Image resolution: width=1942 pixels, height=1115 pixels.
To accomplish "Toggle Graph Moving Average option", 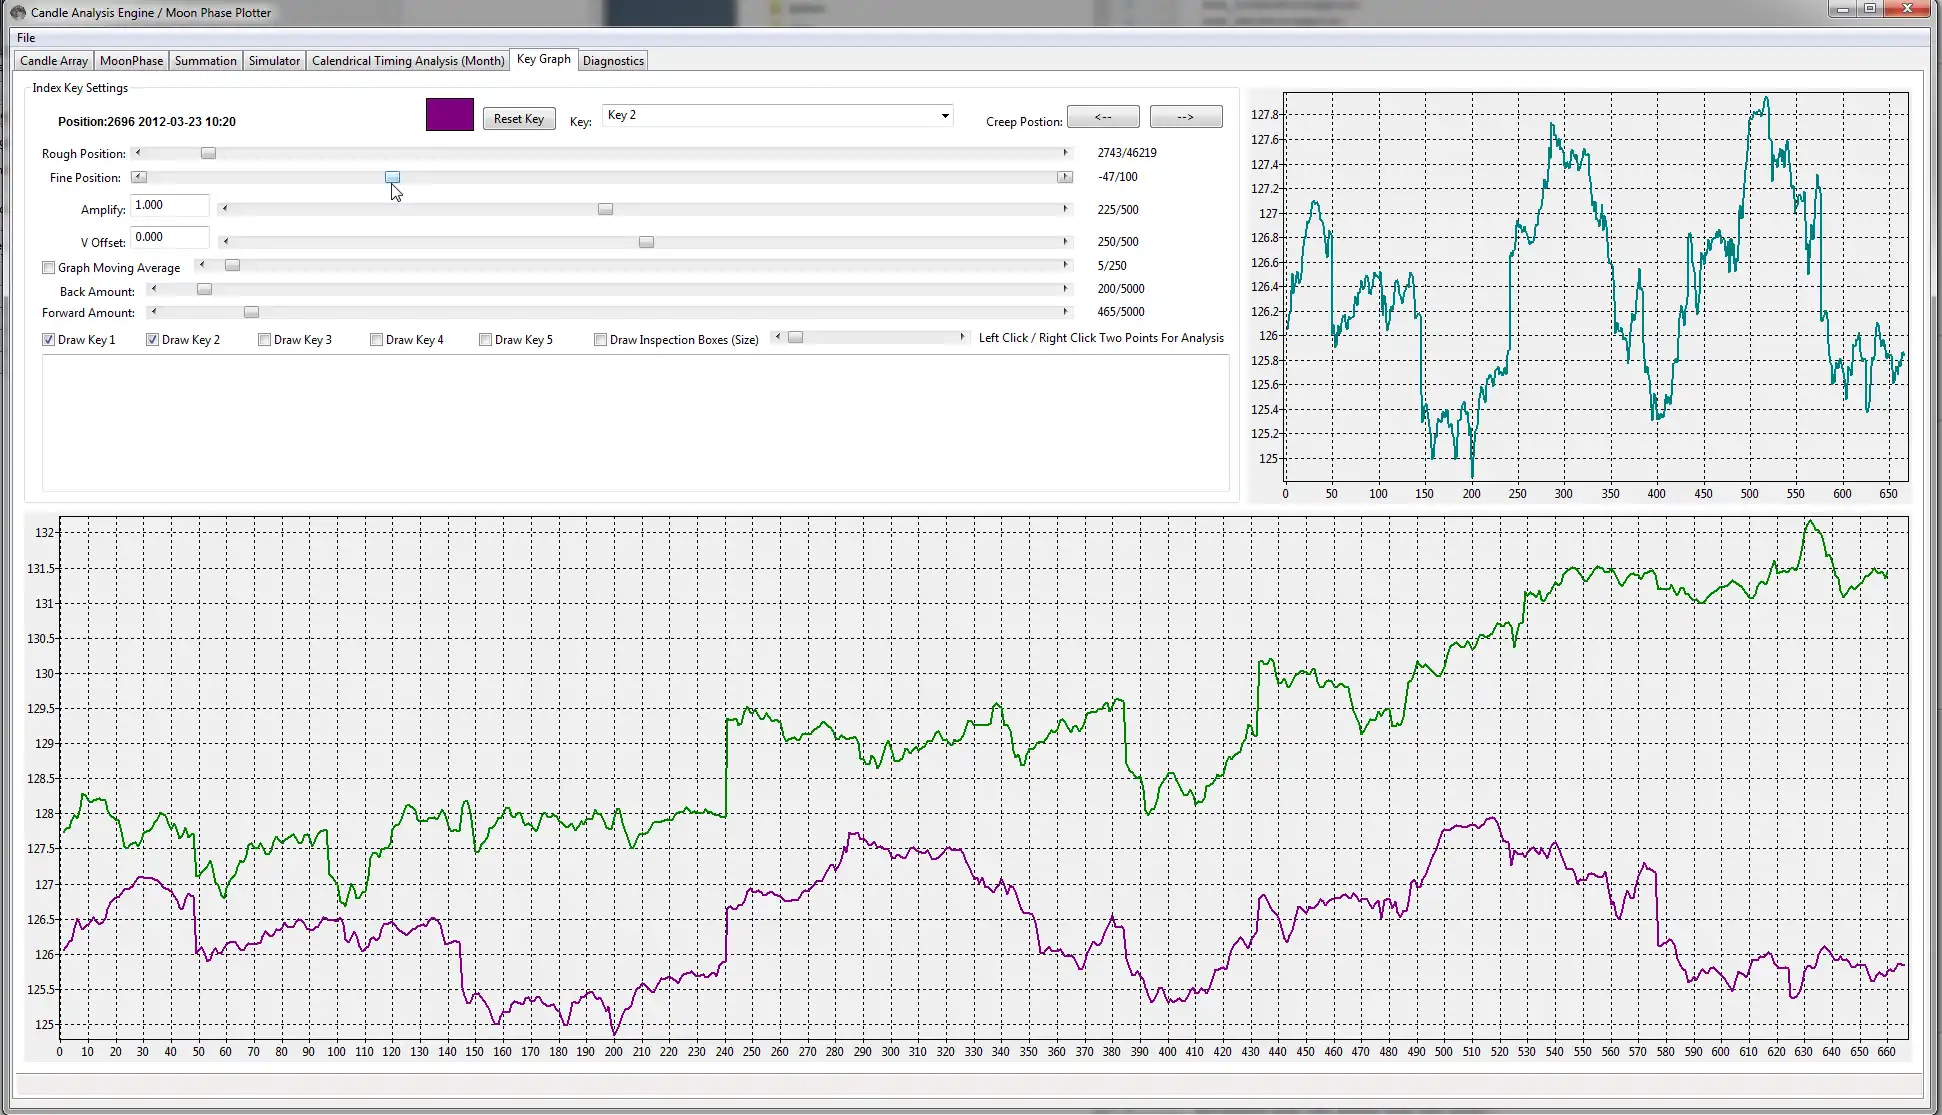I will pos(48,267).
